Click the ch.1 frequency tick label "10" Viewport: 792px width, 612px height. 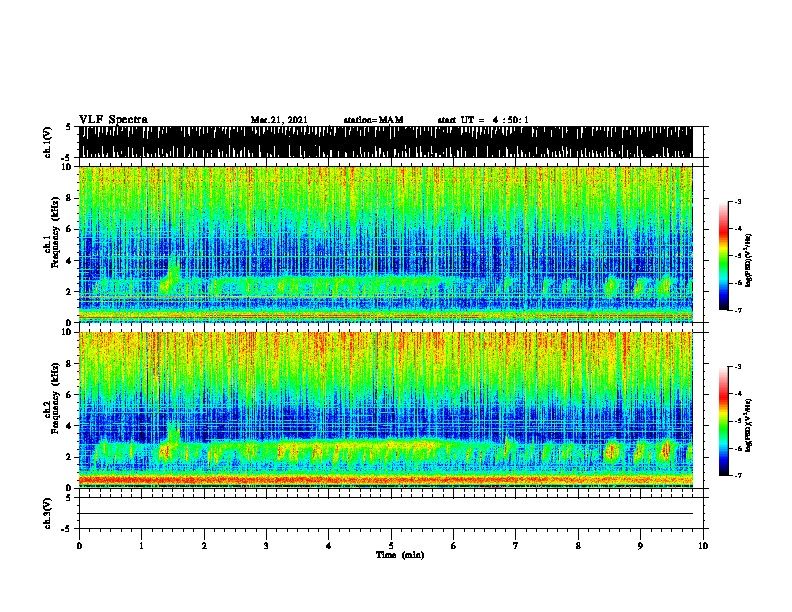click(x=69, y=168)
